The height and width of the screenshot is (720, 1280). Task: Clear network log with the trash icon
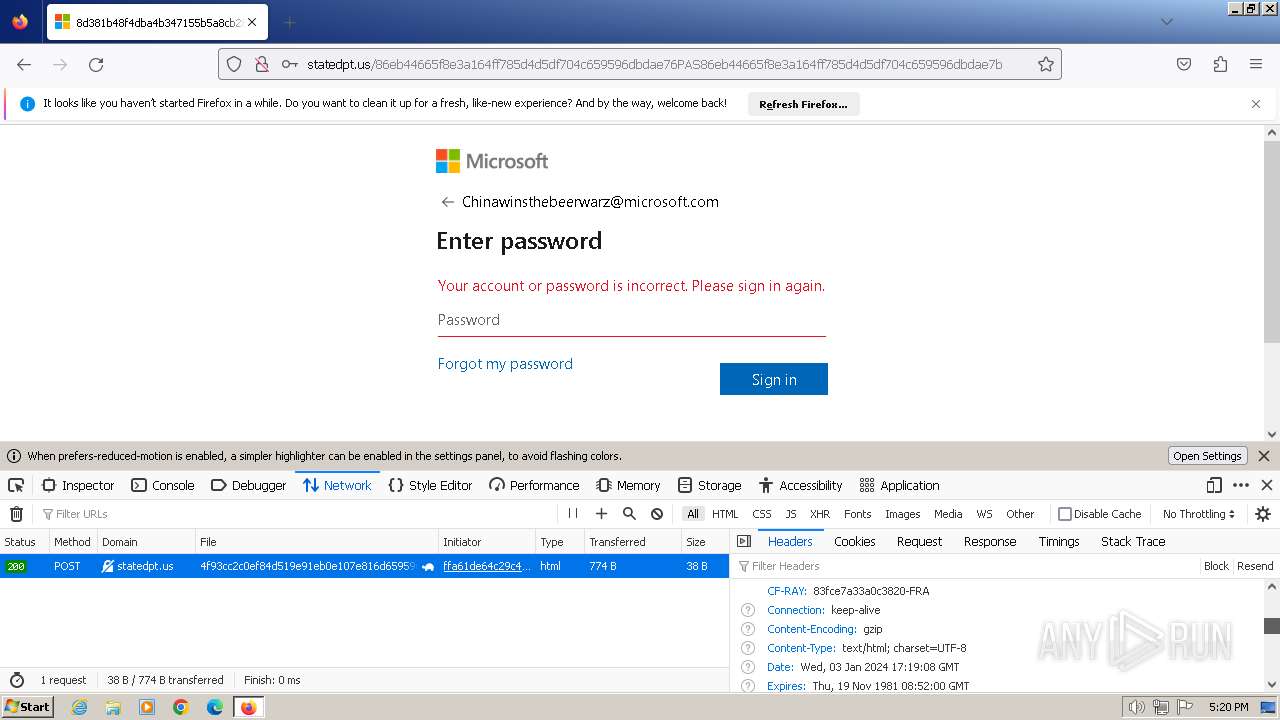pyautogui.click(x=16, y=514)
